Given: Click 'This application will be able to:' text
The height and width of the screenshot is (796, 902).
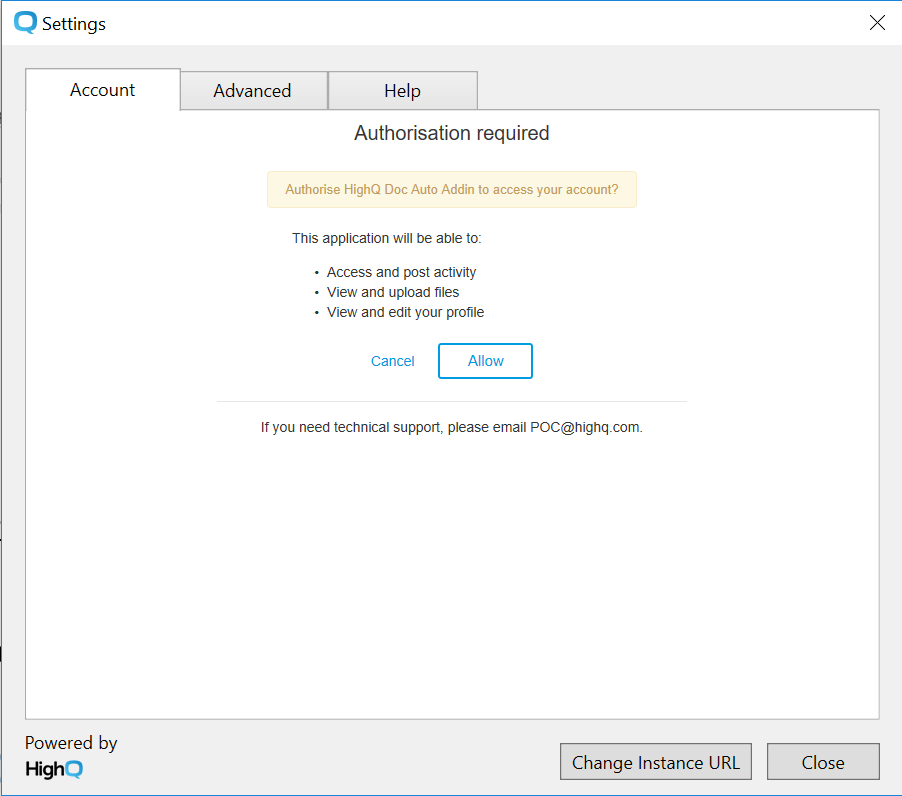Looking at the screenshot, I should point(387,238).
